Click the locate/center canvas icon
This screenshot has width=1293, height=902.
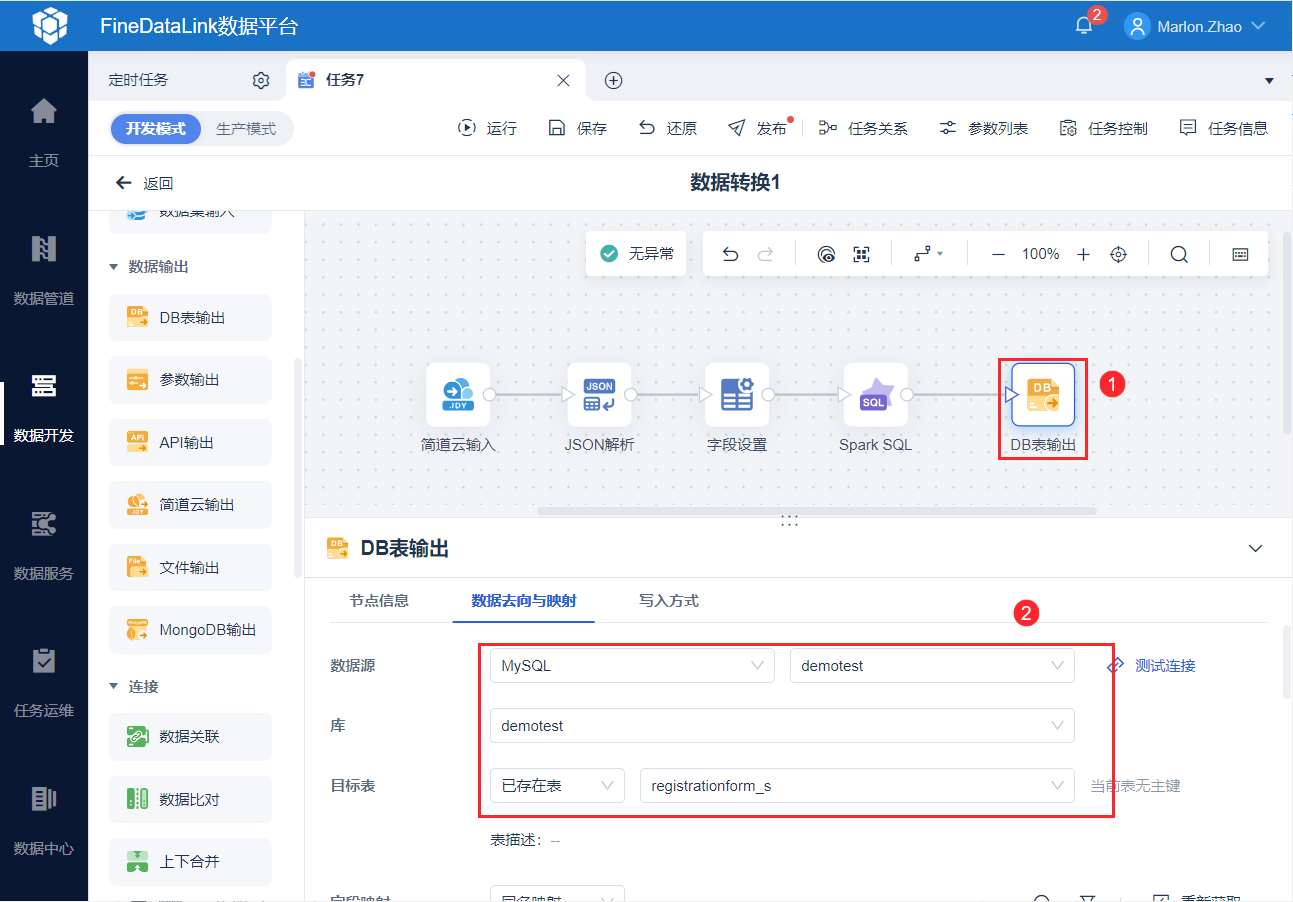click(1119, 254)
